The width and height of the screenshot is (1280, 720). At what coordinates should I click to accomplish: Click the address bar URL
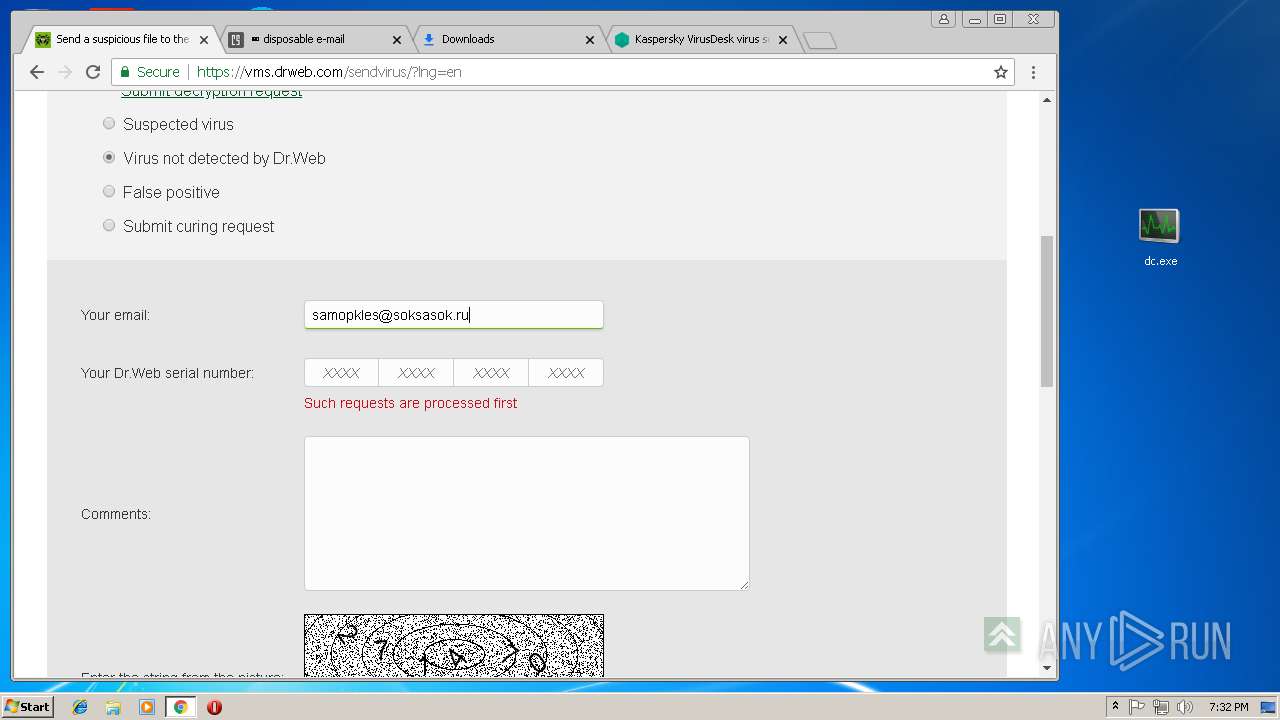(x=329, y=72)
